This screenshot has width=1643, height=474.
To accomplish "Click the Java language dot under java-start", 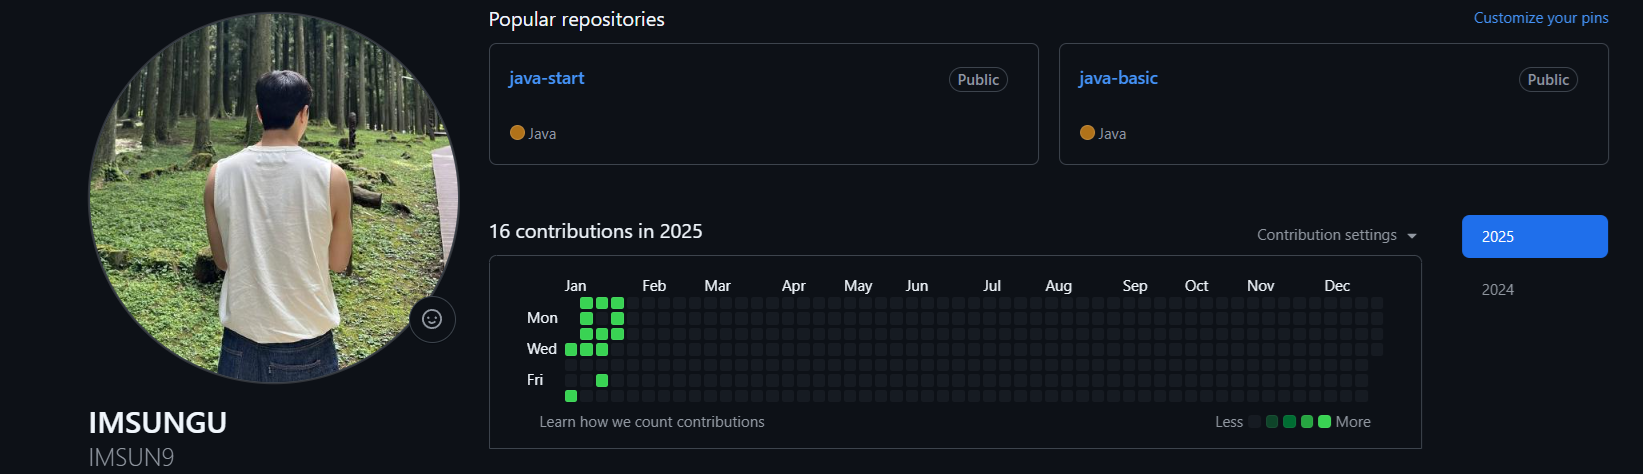I will pyautogui.click(x=517, y=132).
